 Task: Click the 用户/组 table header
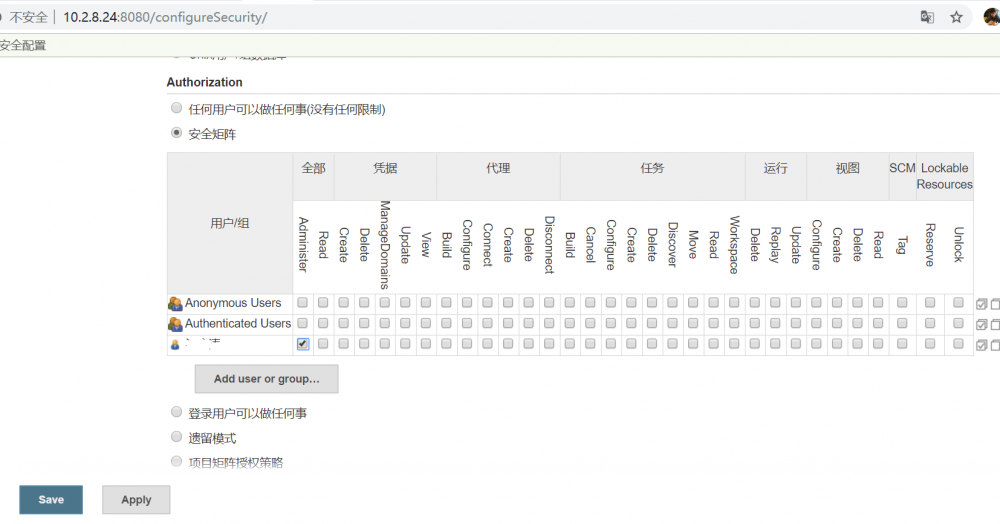point(230,223)
